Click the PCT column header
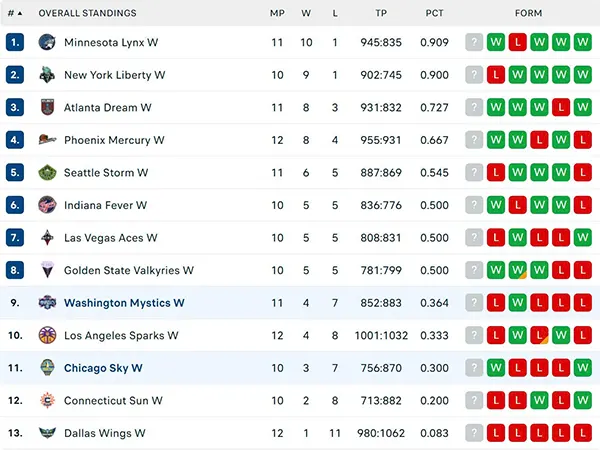Screen dimensions: 600x450 pyautogui.click(x=434, y=13)
